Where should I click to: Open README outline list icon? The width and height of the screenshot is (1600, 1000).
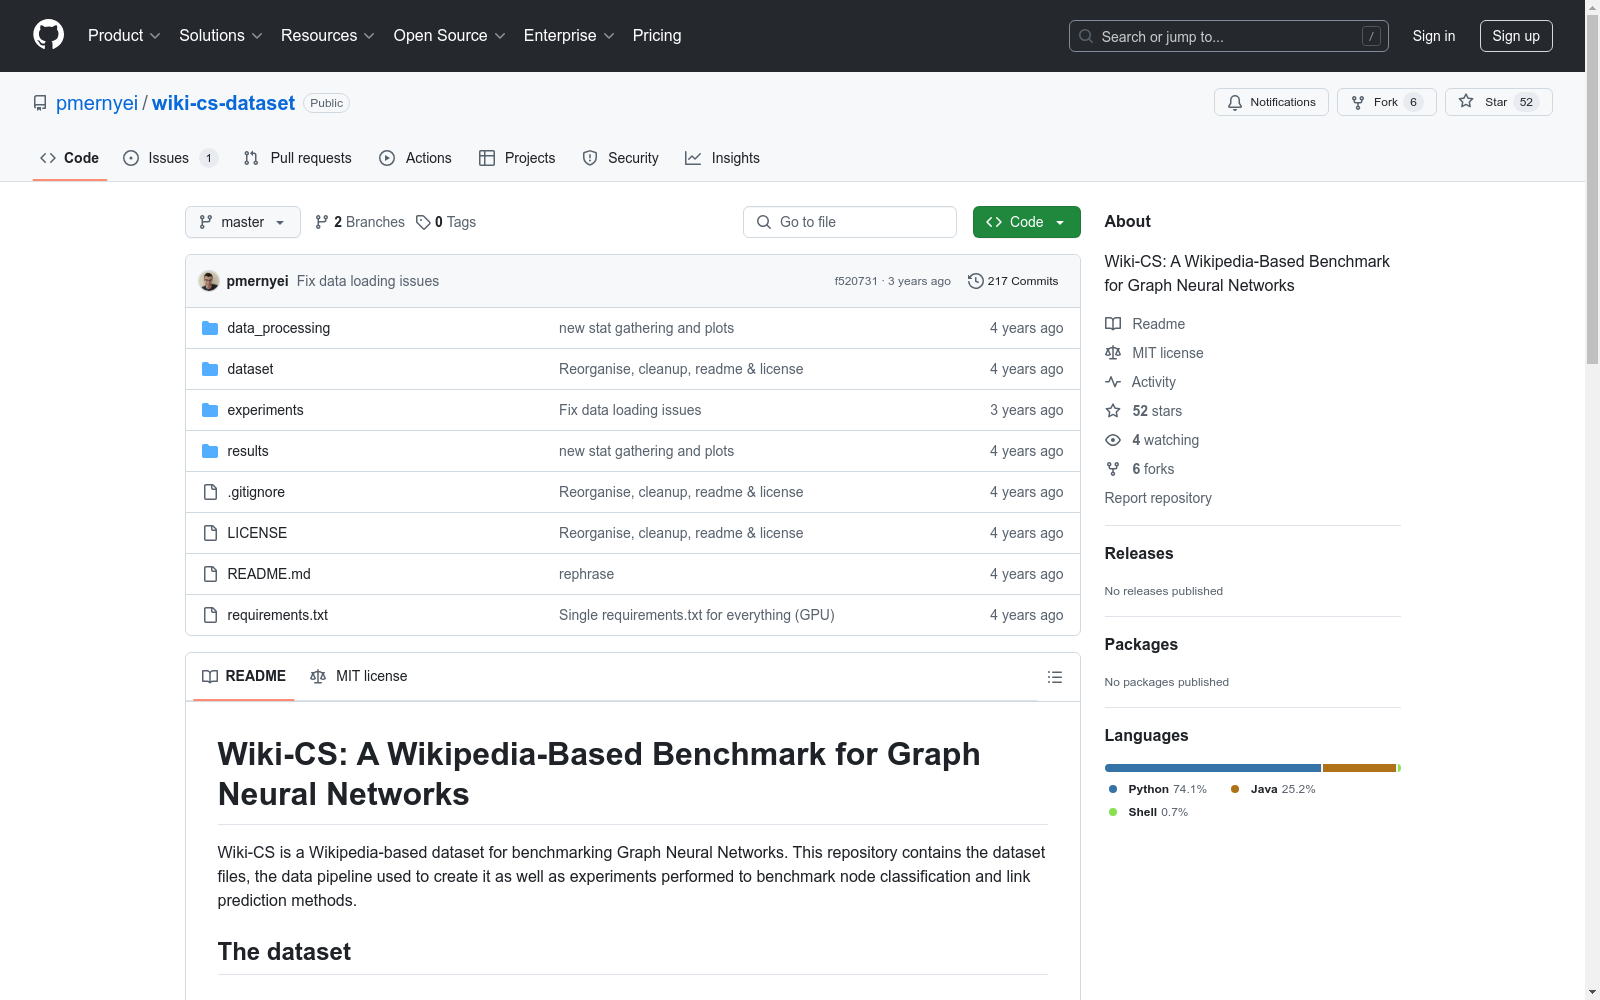coord(1054,677)
